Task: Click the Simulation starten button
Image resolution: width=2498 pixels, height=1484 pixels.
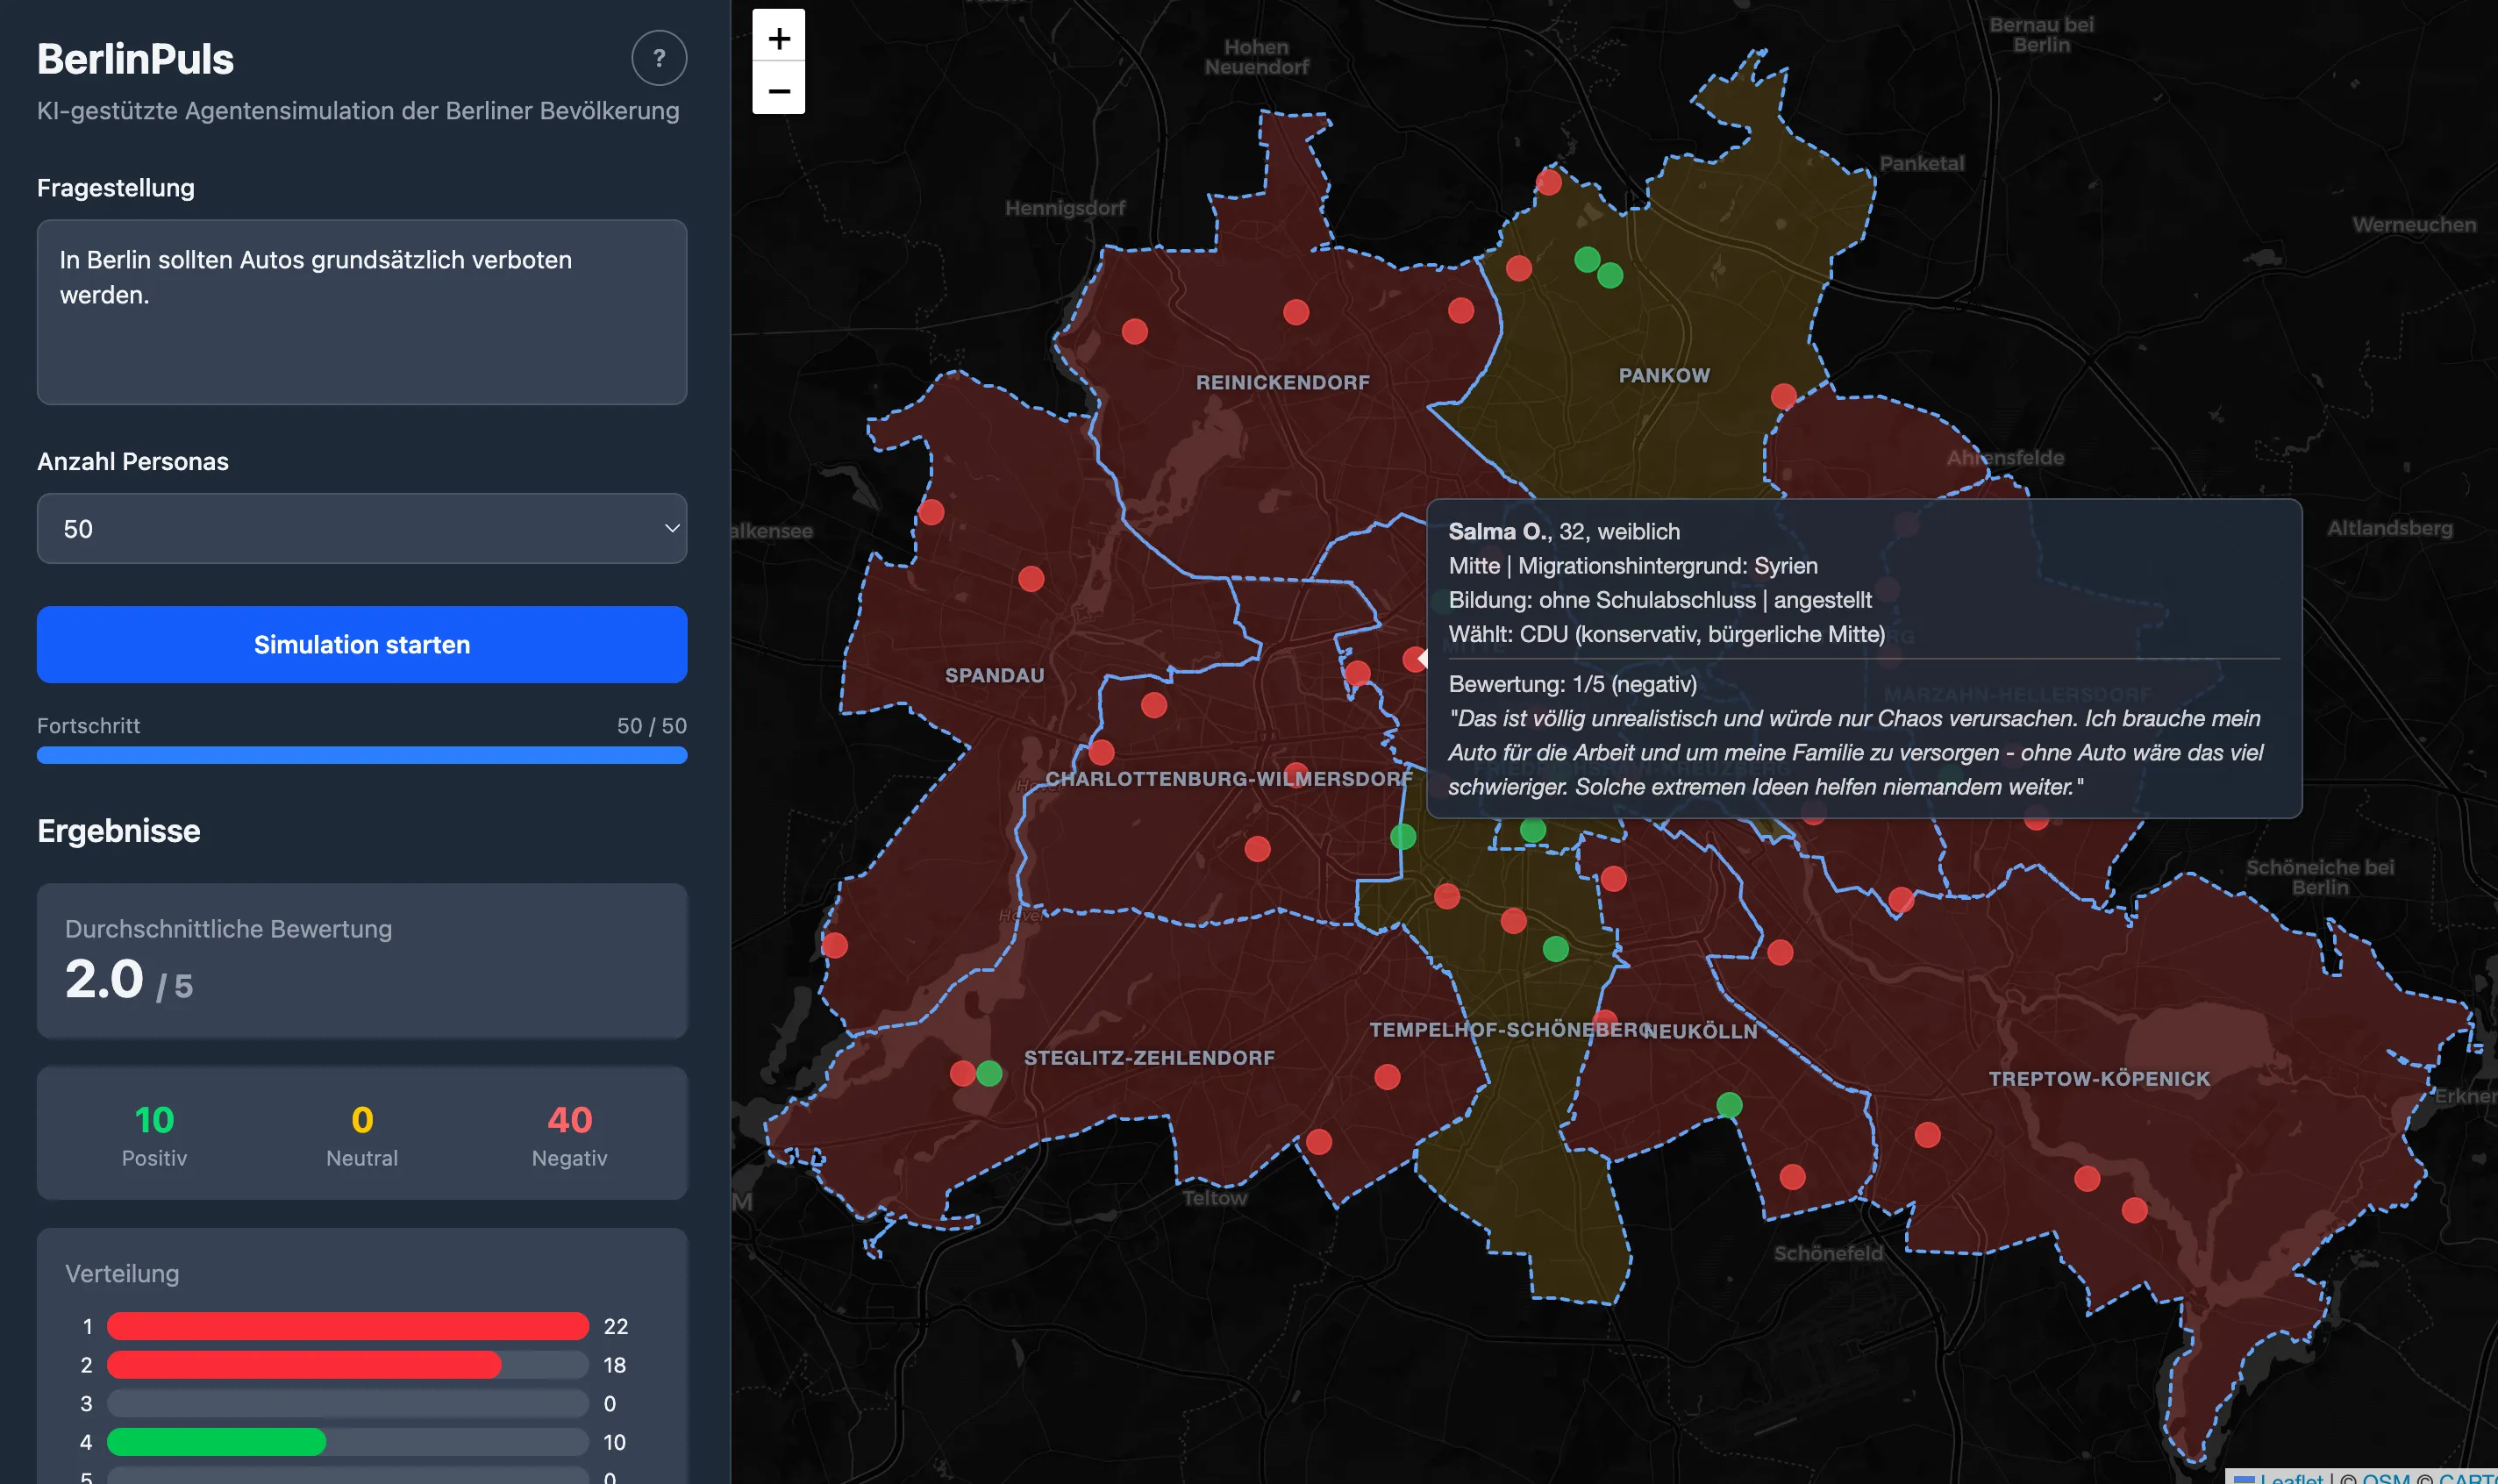Action: pos(362,644)
